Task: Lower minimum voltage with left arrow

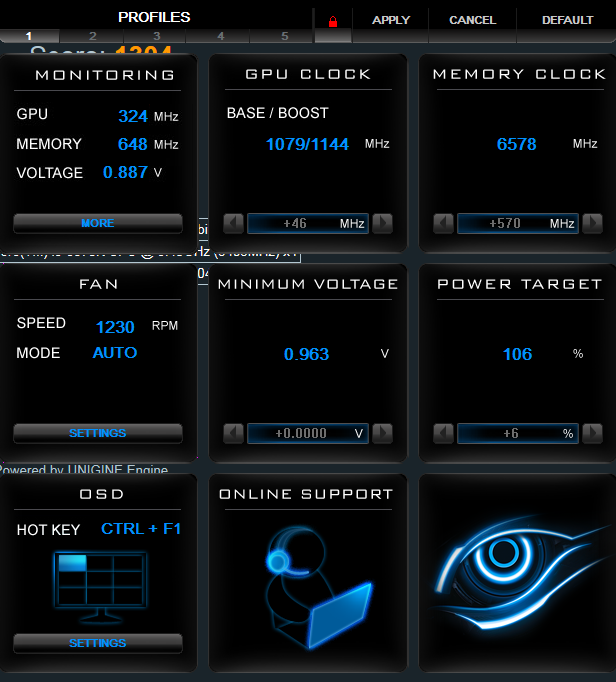Action: (x=234, y=434)
